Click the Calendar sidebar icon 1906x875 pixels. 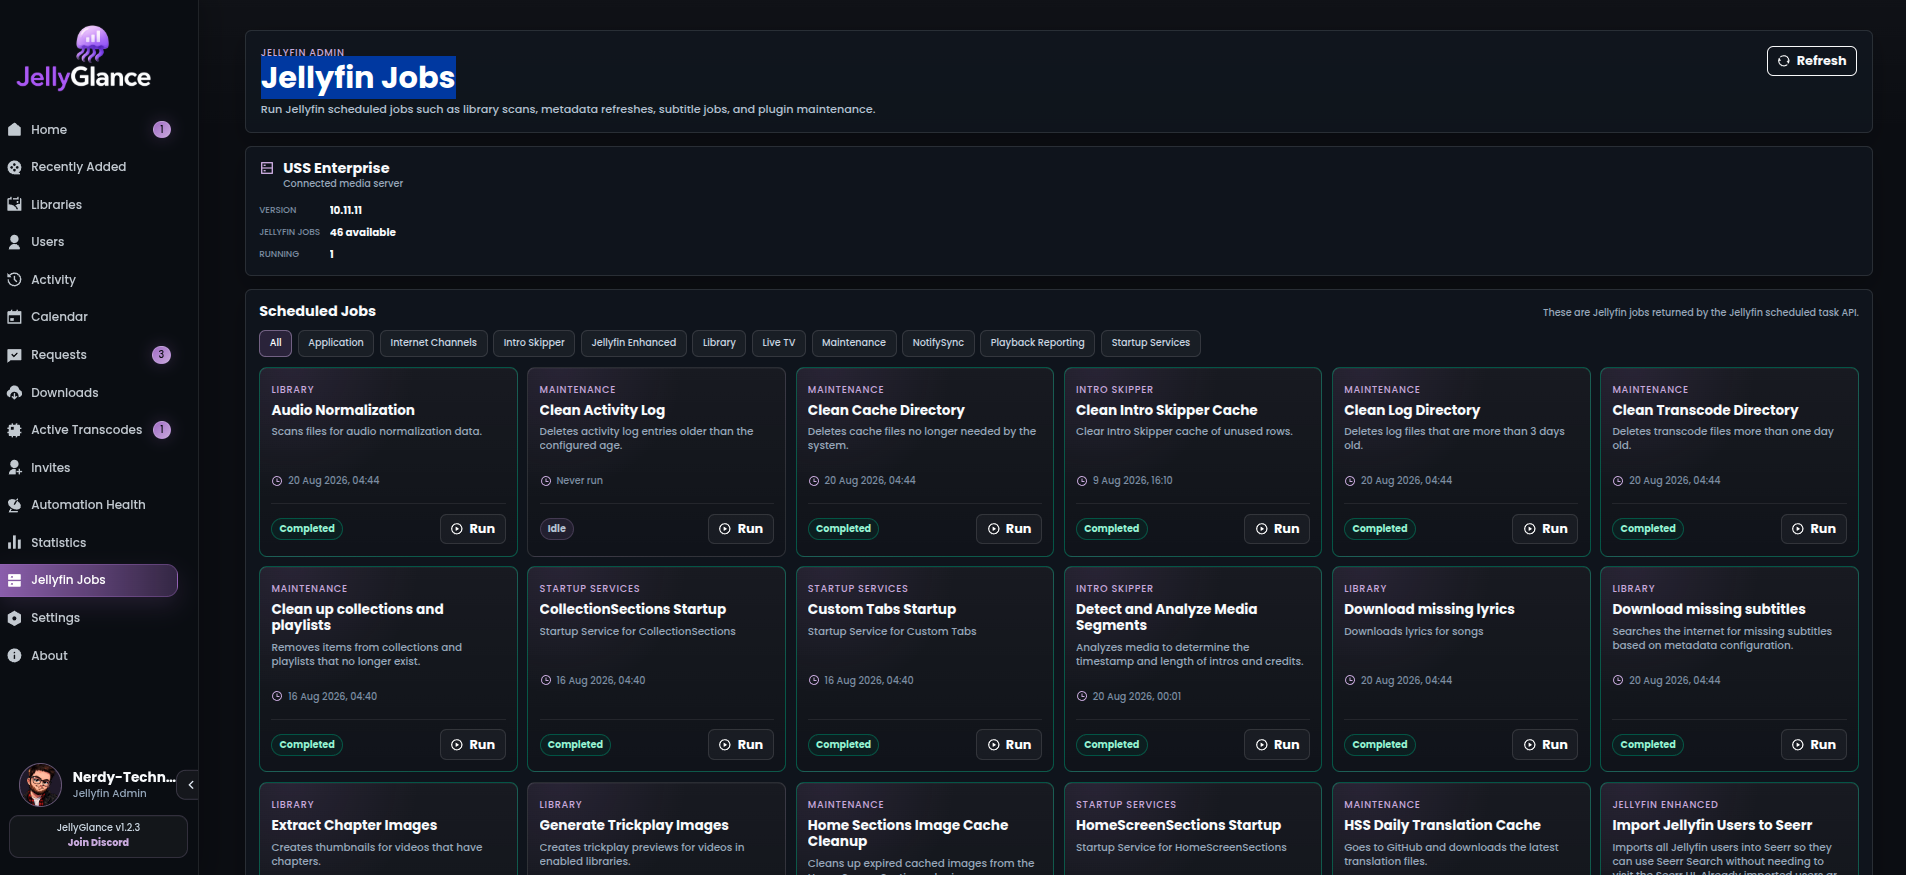click(x=14, y=317)
